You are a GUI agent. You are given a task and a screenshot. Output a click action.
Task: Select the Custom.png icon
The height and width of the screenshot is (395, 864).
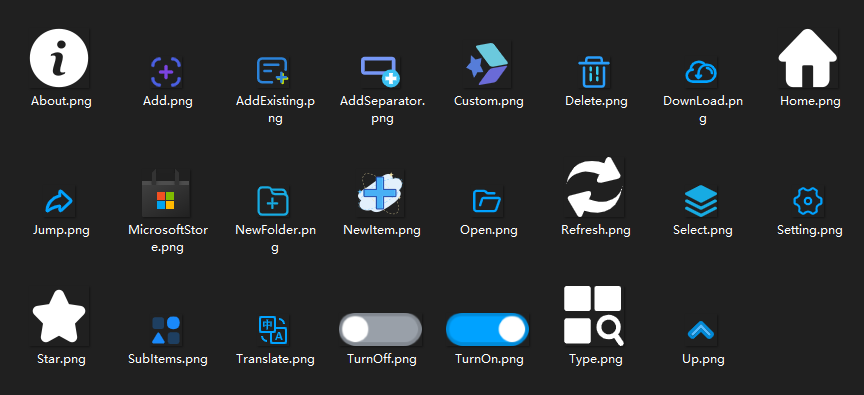(x=487, y=64)
